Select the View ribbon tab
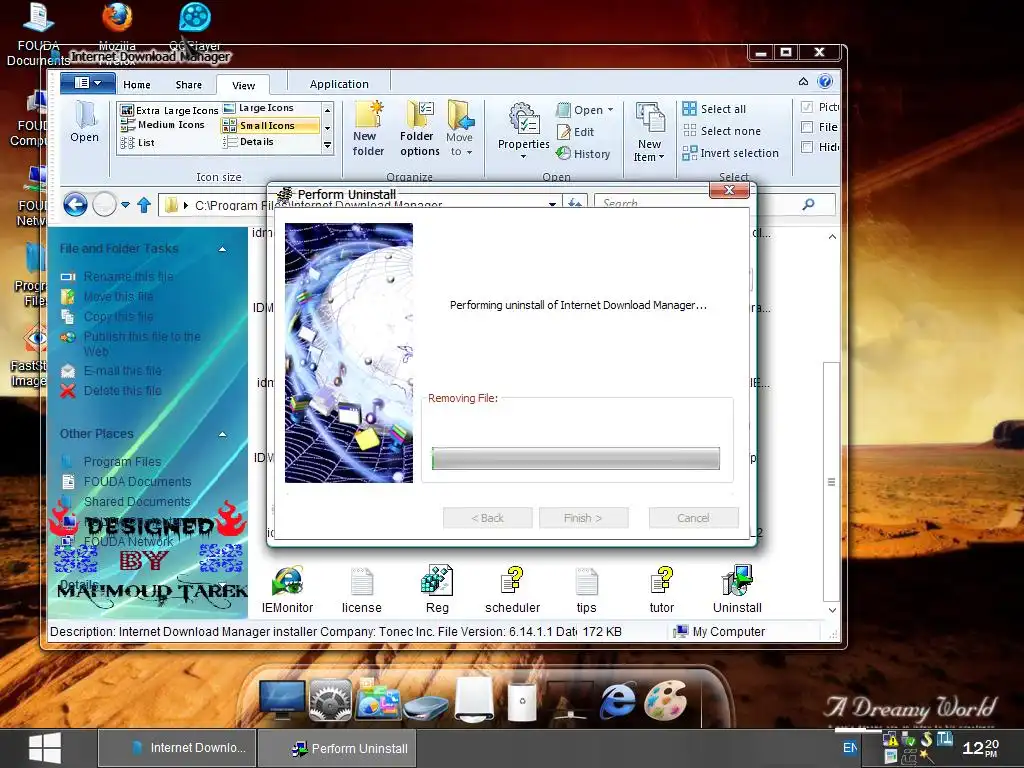The width and height of the screenshot is (1024, 768). [243, 85]
